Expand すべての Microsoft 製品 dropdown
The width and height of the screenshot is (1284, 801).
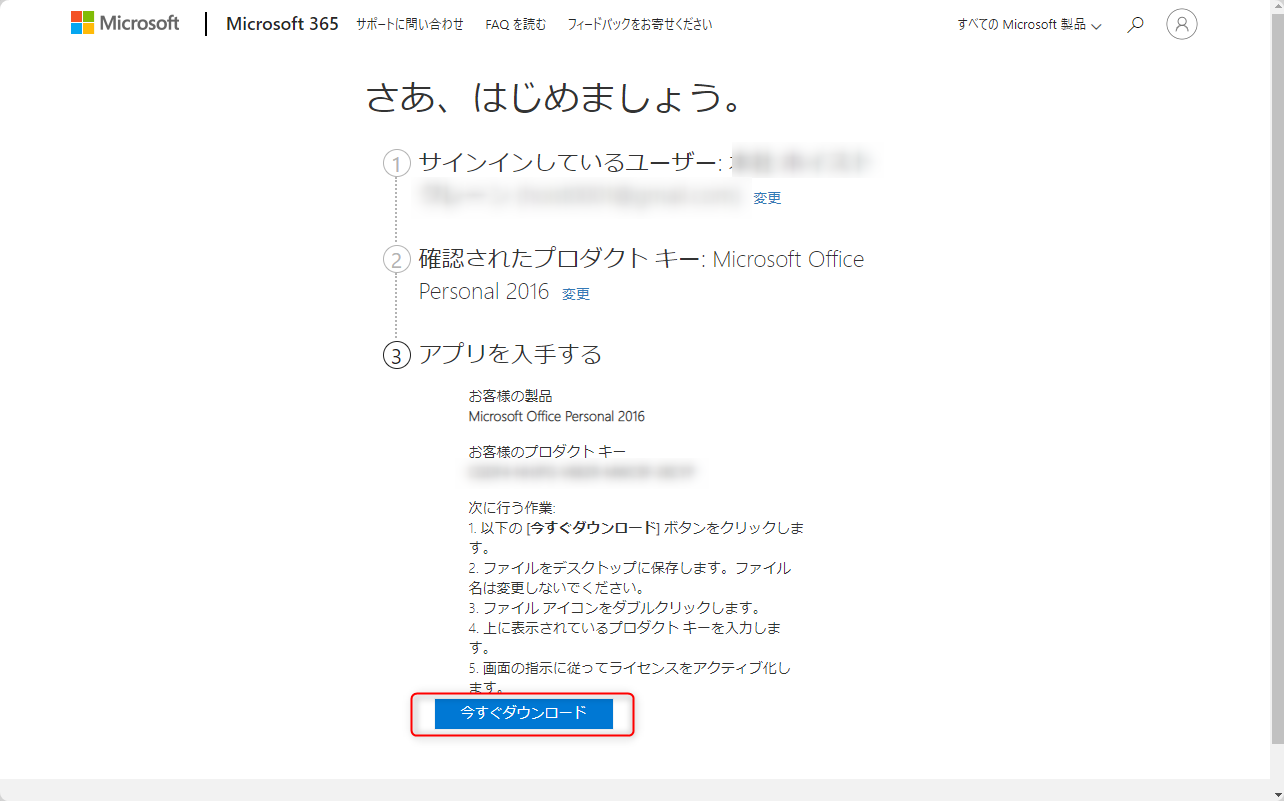click(1029, 25)
